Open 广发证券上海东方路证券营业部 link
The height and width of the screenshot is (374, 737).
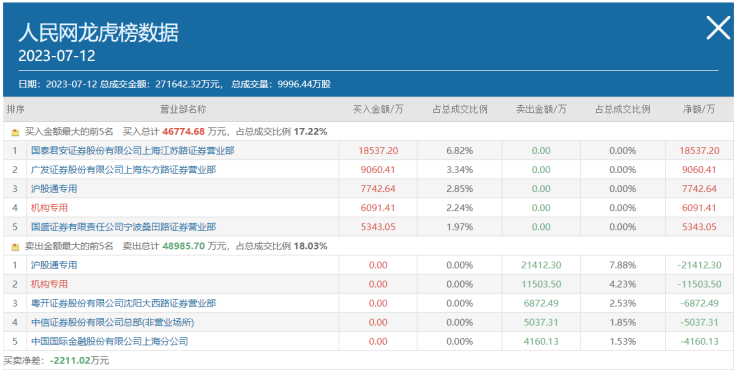tap(124, 170)
